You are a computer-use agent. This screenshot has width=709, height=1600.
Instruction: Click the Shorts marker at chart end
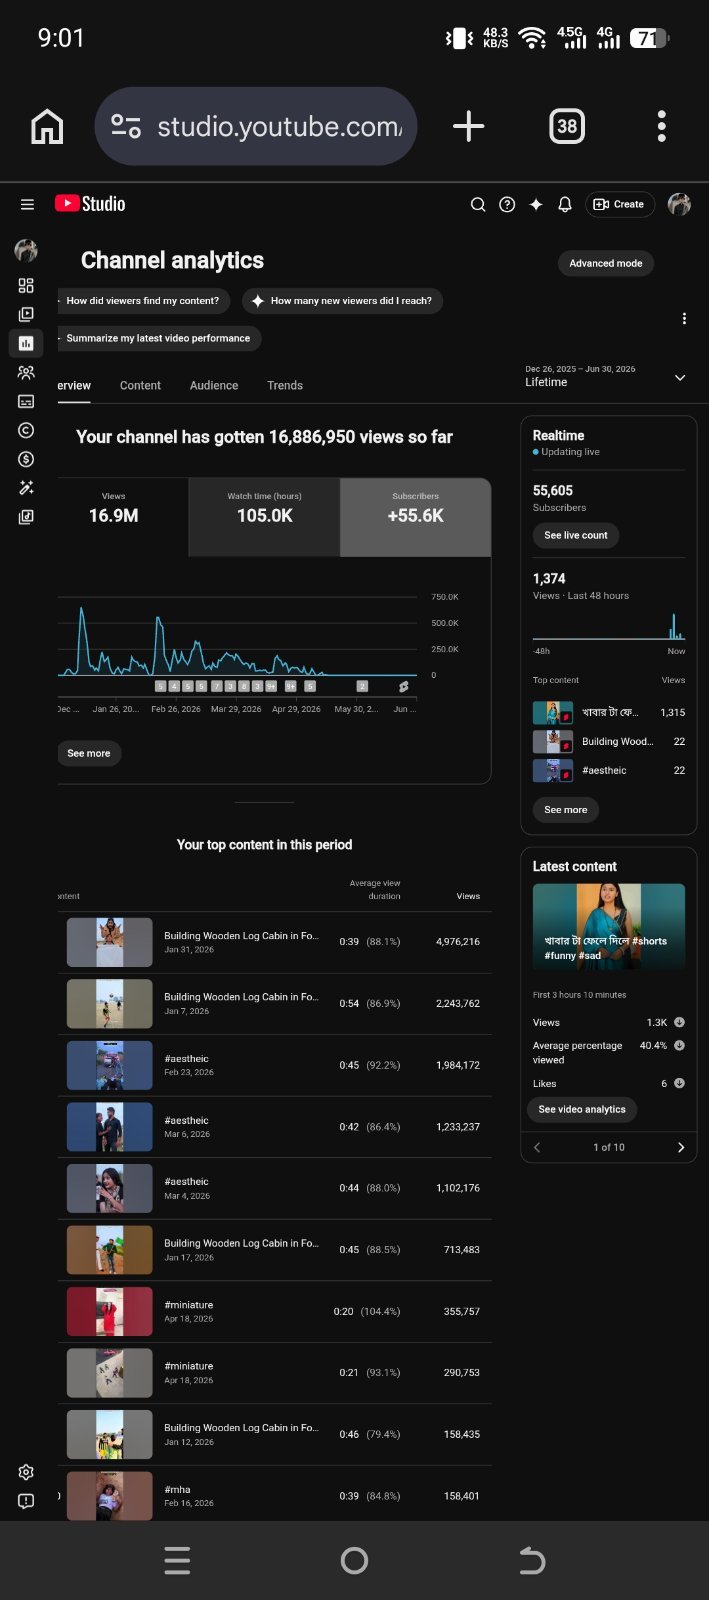(404, 686)
